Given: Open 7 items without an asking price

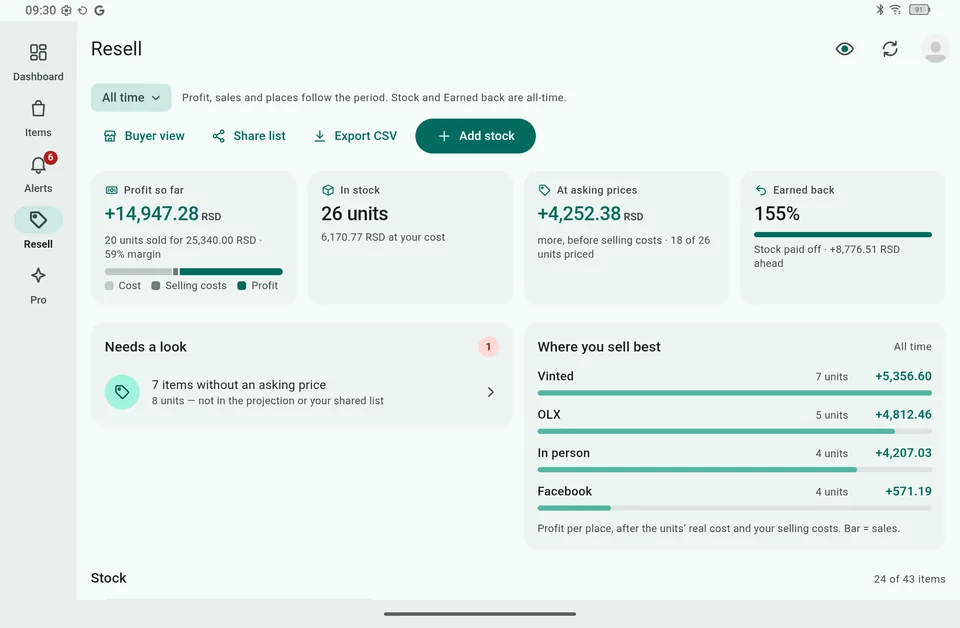Looking at the screenshot, I should coord(301,392).
